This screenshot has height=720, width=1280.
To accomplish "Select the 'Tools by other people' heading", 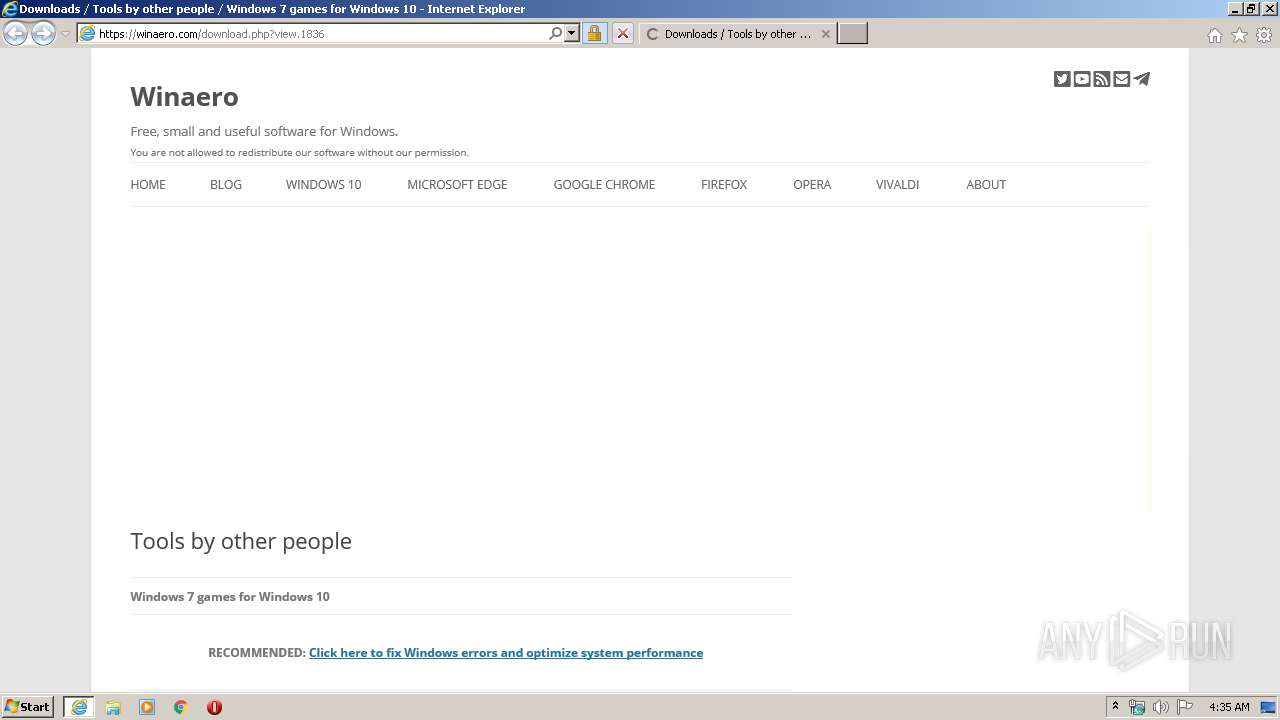I will [241, 541].
